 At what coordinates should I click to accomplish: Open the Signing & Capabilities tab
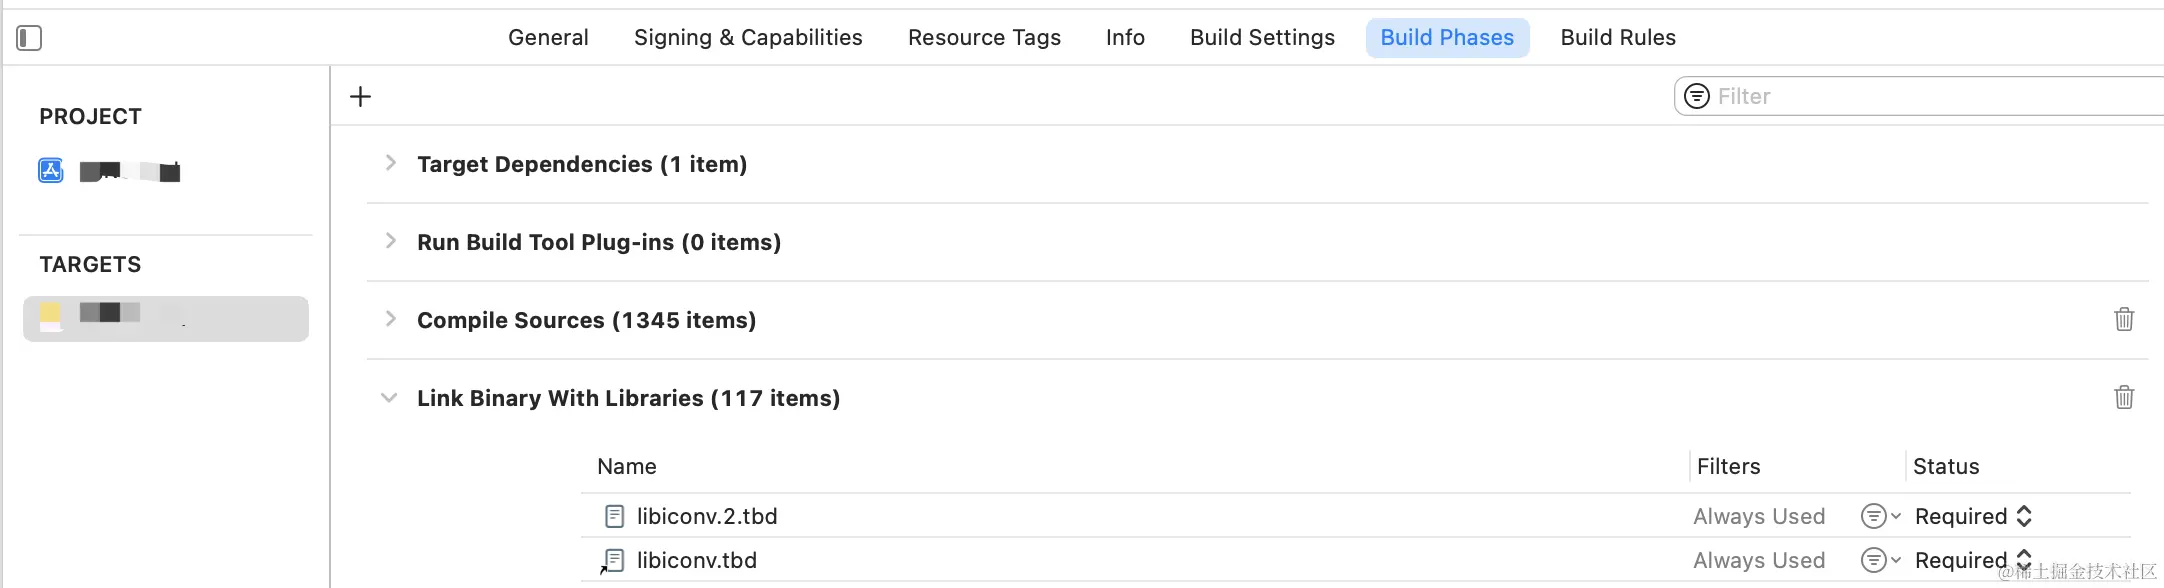(x=748, y=38)
